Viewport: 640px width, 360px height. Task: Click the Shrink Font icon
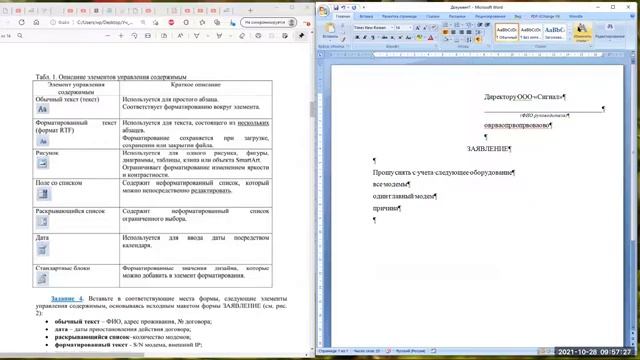tap(425, 28)
